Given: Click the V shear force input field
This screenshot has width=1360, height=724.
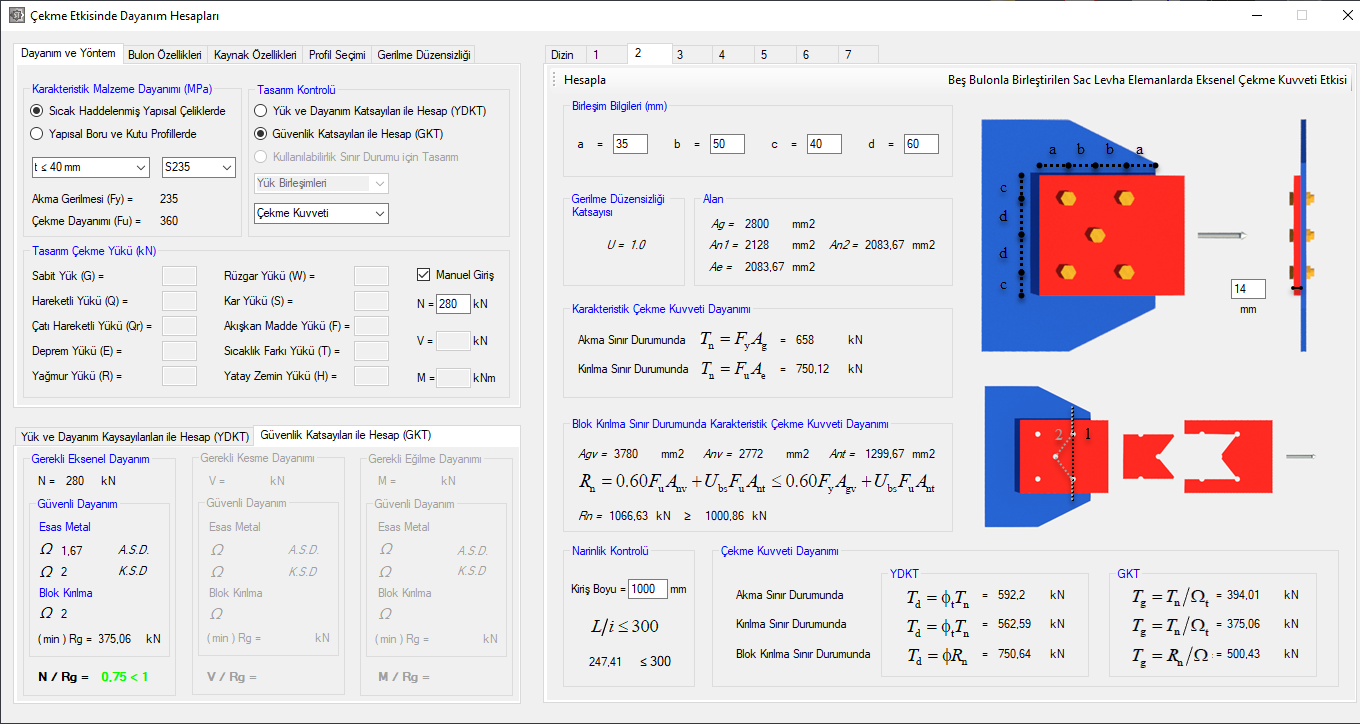Looking at the screenshot, I should [x=453, y=341].
